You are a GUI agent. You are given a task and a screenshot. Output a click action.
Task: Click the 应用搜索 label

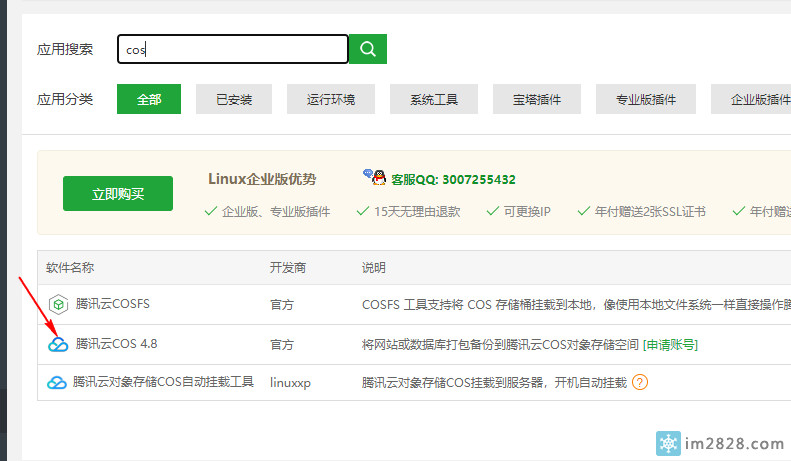(65, 49)
